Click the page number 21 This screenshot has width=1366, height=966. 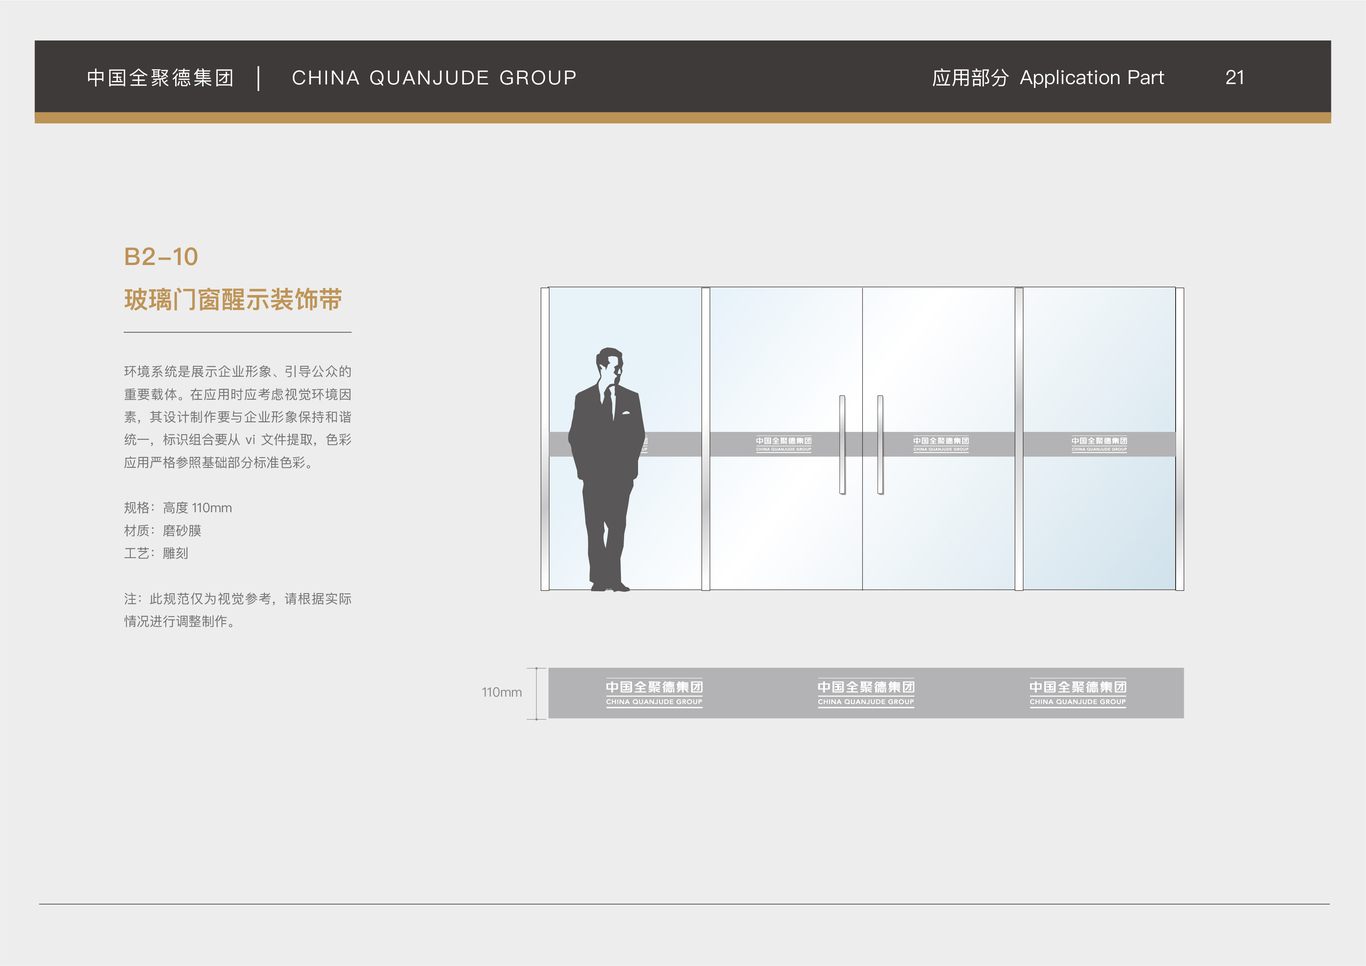[x=1235, y=78]
